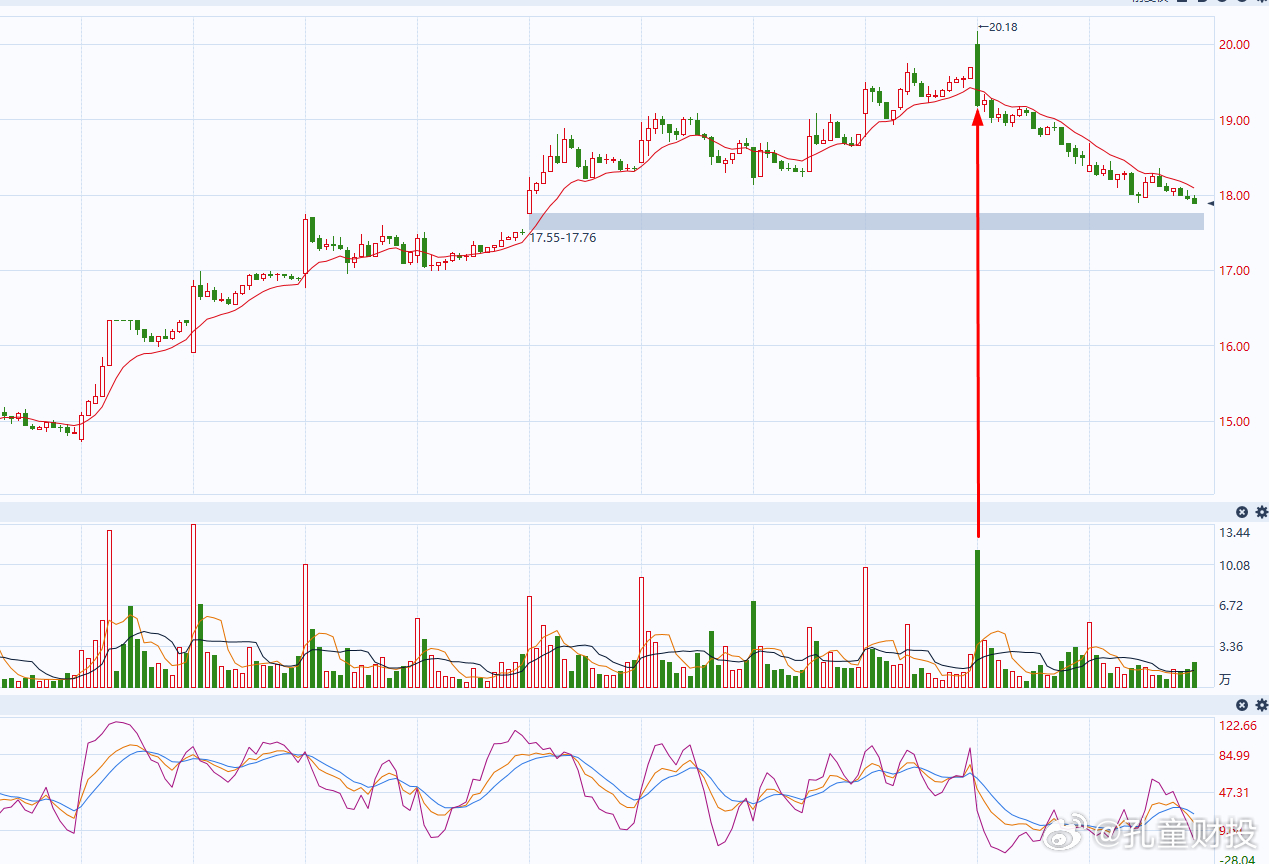Select the shaded gap zone band

[x=866, y=221]
